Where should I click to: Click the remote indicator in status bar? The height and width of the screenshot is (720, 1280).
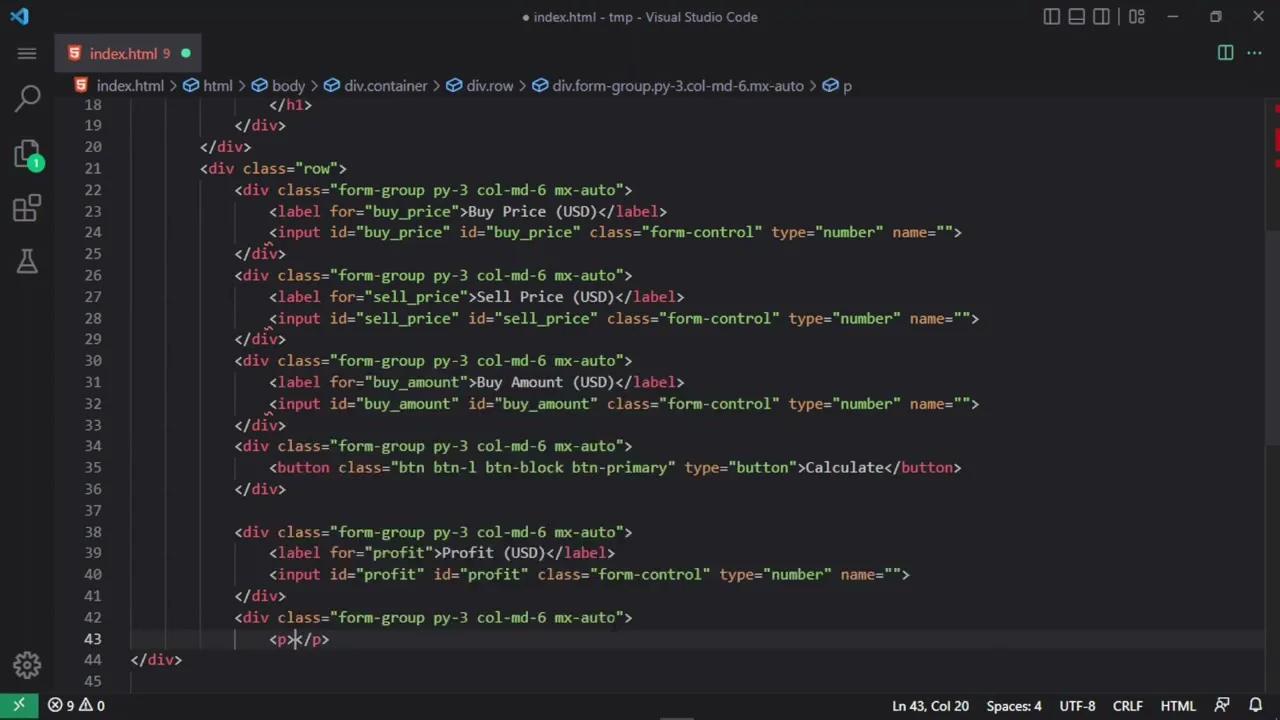pyautogui.click(x=18, y=705)
